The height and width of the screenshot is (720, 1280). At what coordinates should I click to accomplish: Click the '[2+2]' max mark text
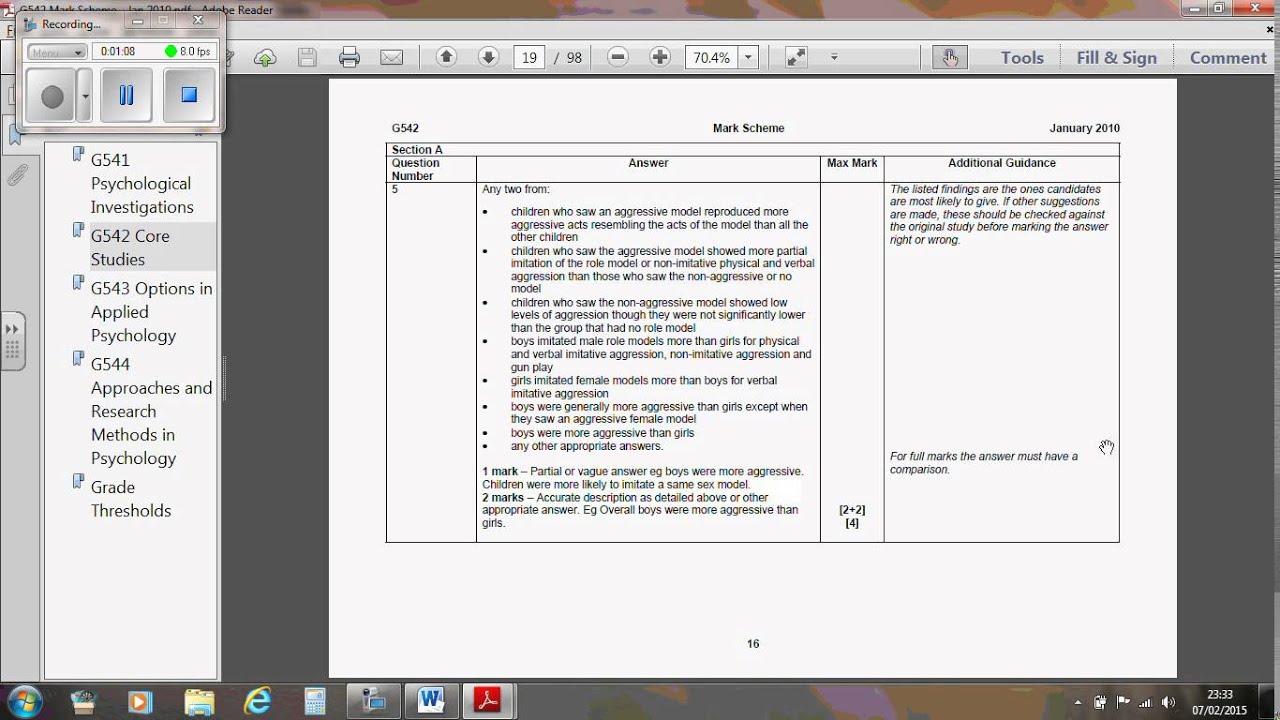(852, 510)
